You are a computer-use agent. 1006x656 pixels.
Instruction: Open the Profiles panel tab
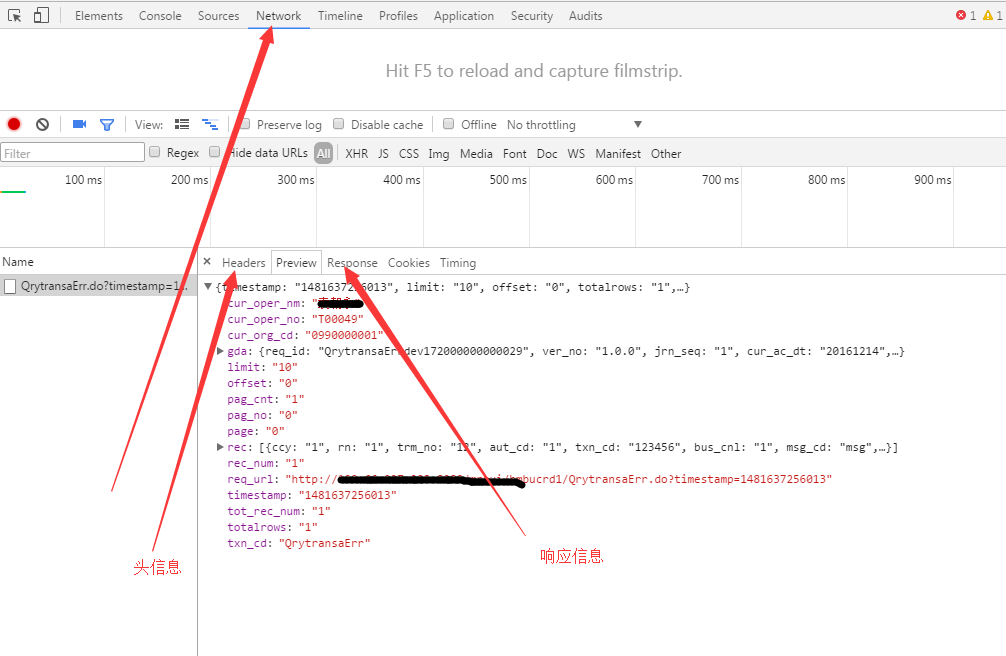(x=398, y=16)
